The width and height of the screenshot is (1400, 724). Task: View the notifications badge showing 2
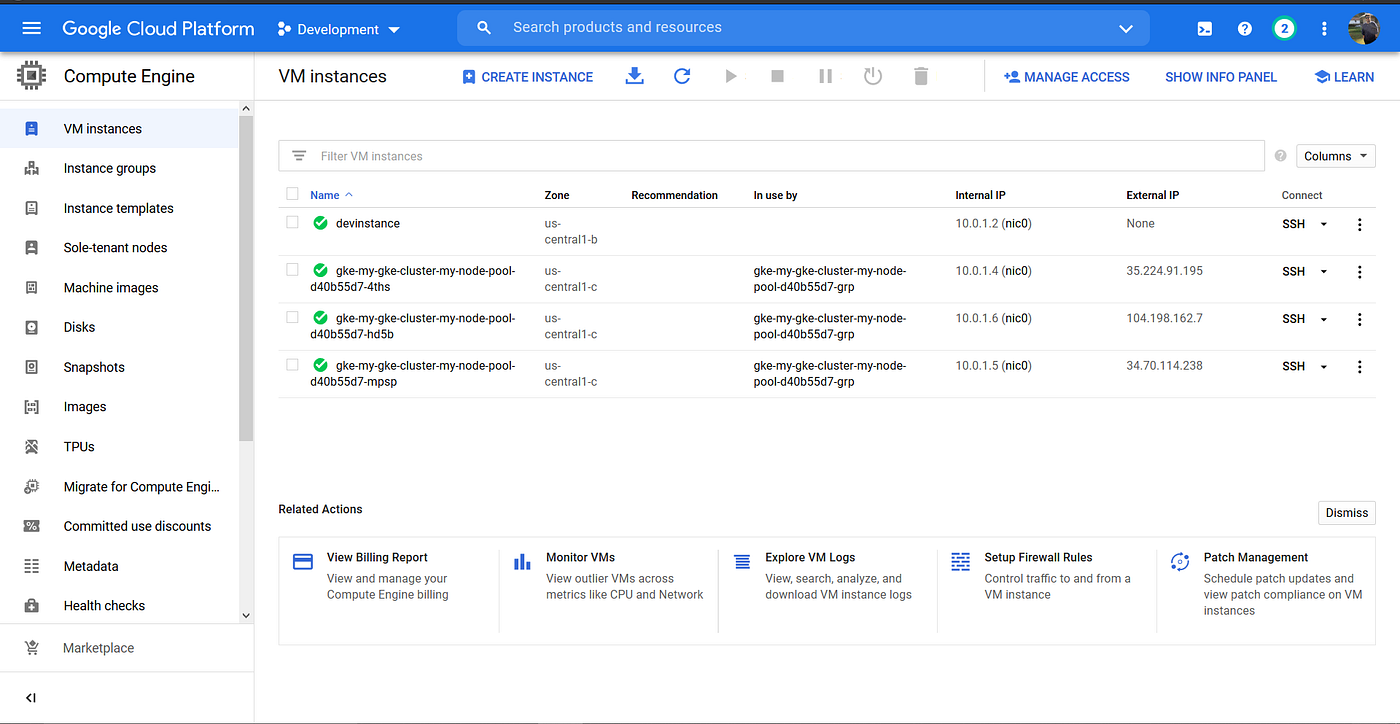1284,29
